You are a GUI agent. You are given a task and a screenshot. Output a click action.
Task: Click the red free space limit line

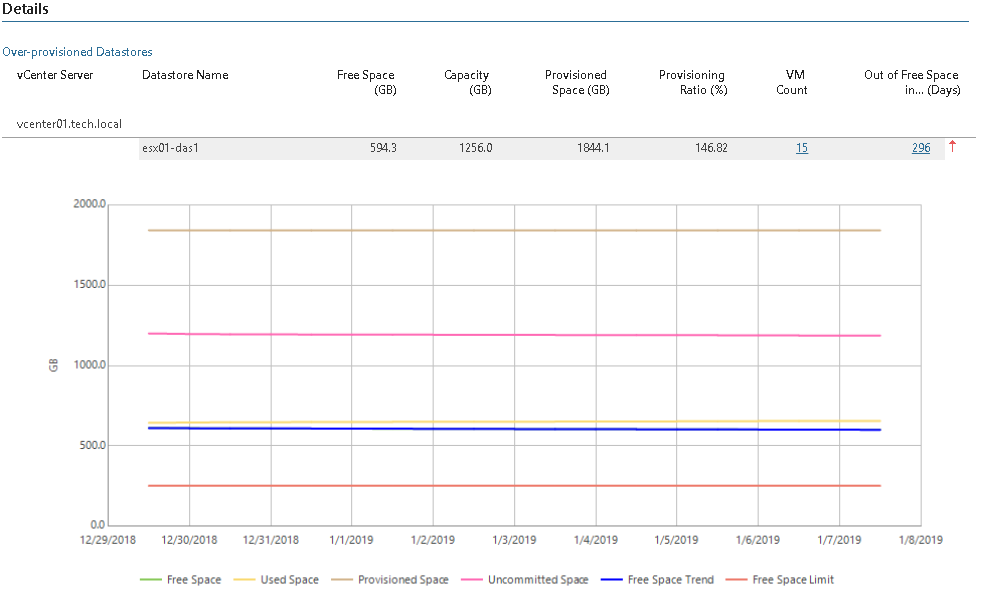[x=514, y=486]
